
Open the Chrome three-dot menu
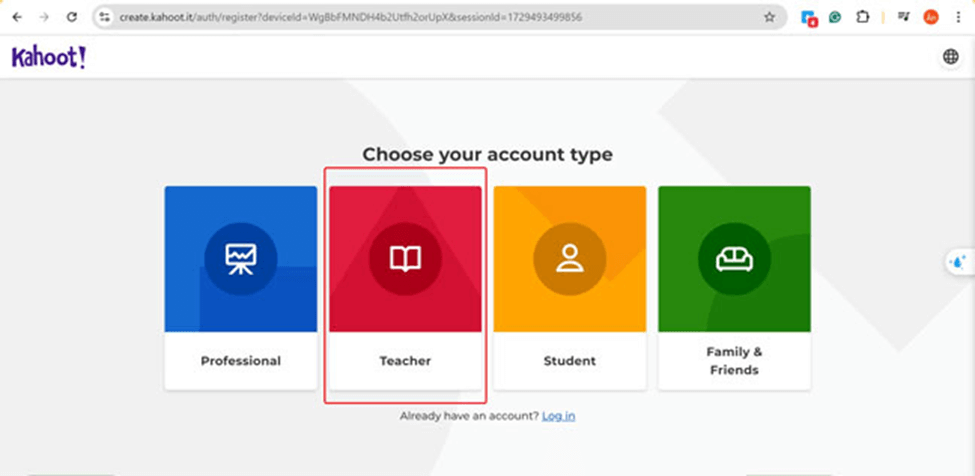958,17
